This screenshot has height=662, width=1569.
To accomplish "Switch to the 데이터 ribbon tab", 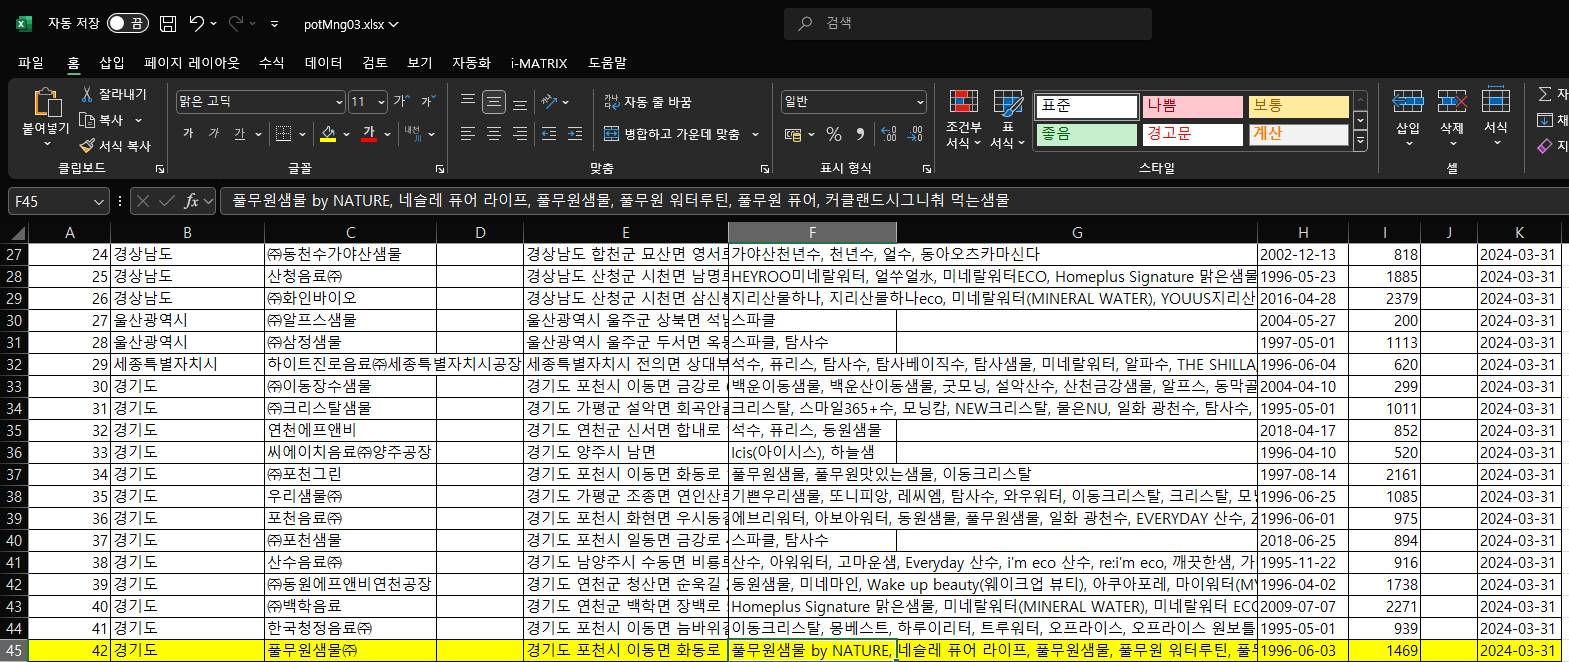I will [x=323, y=63].
